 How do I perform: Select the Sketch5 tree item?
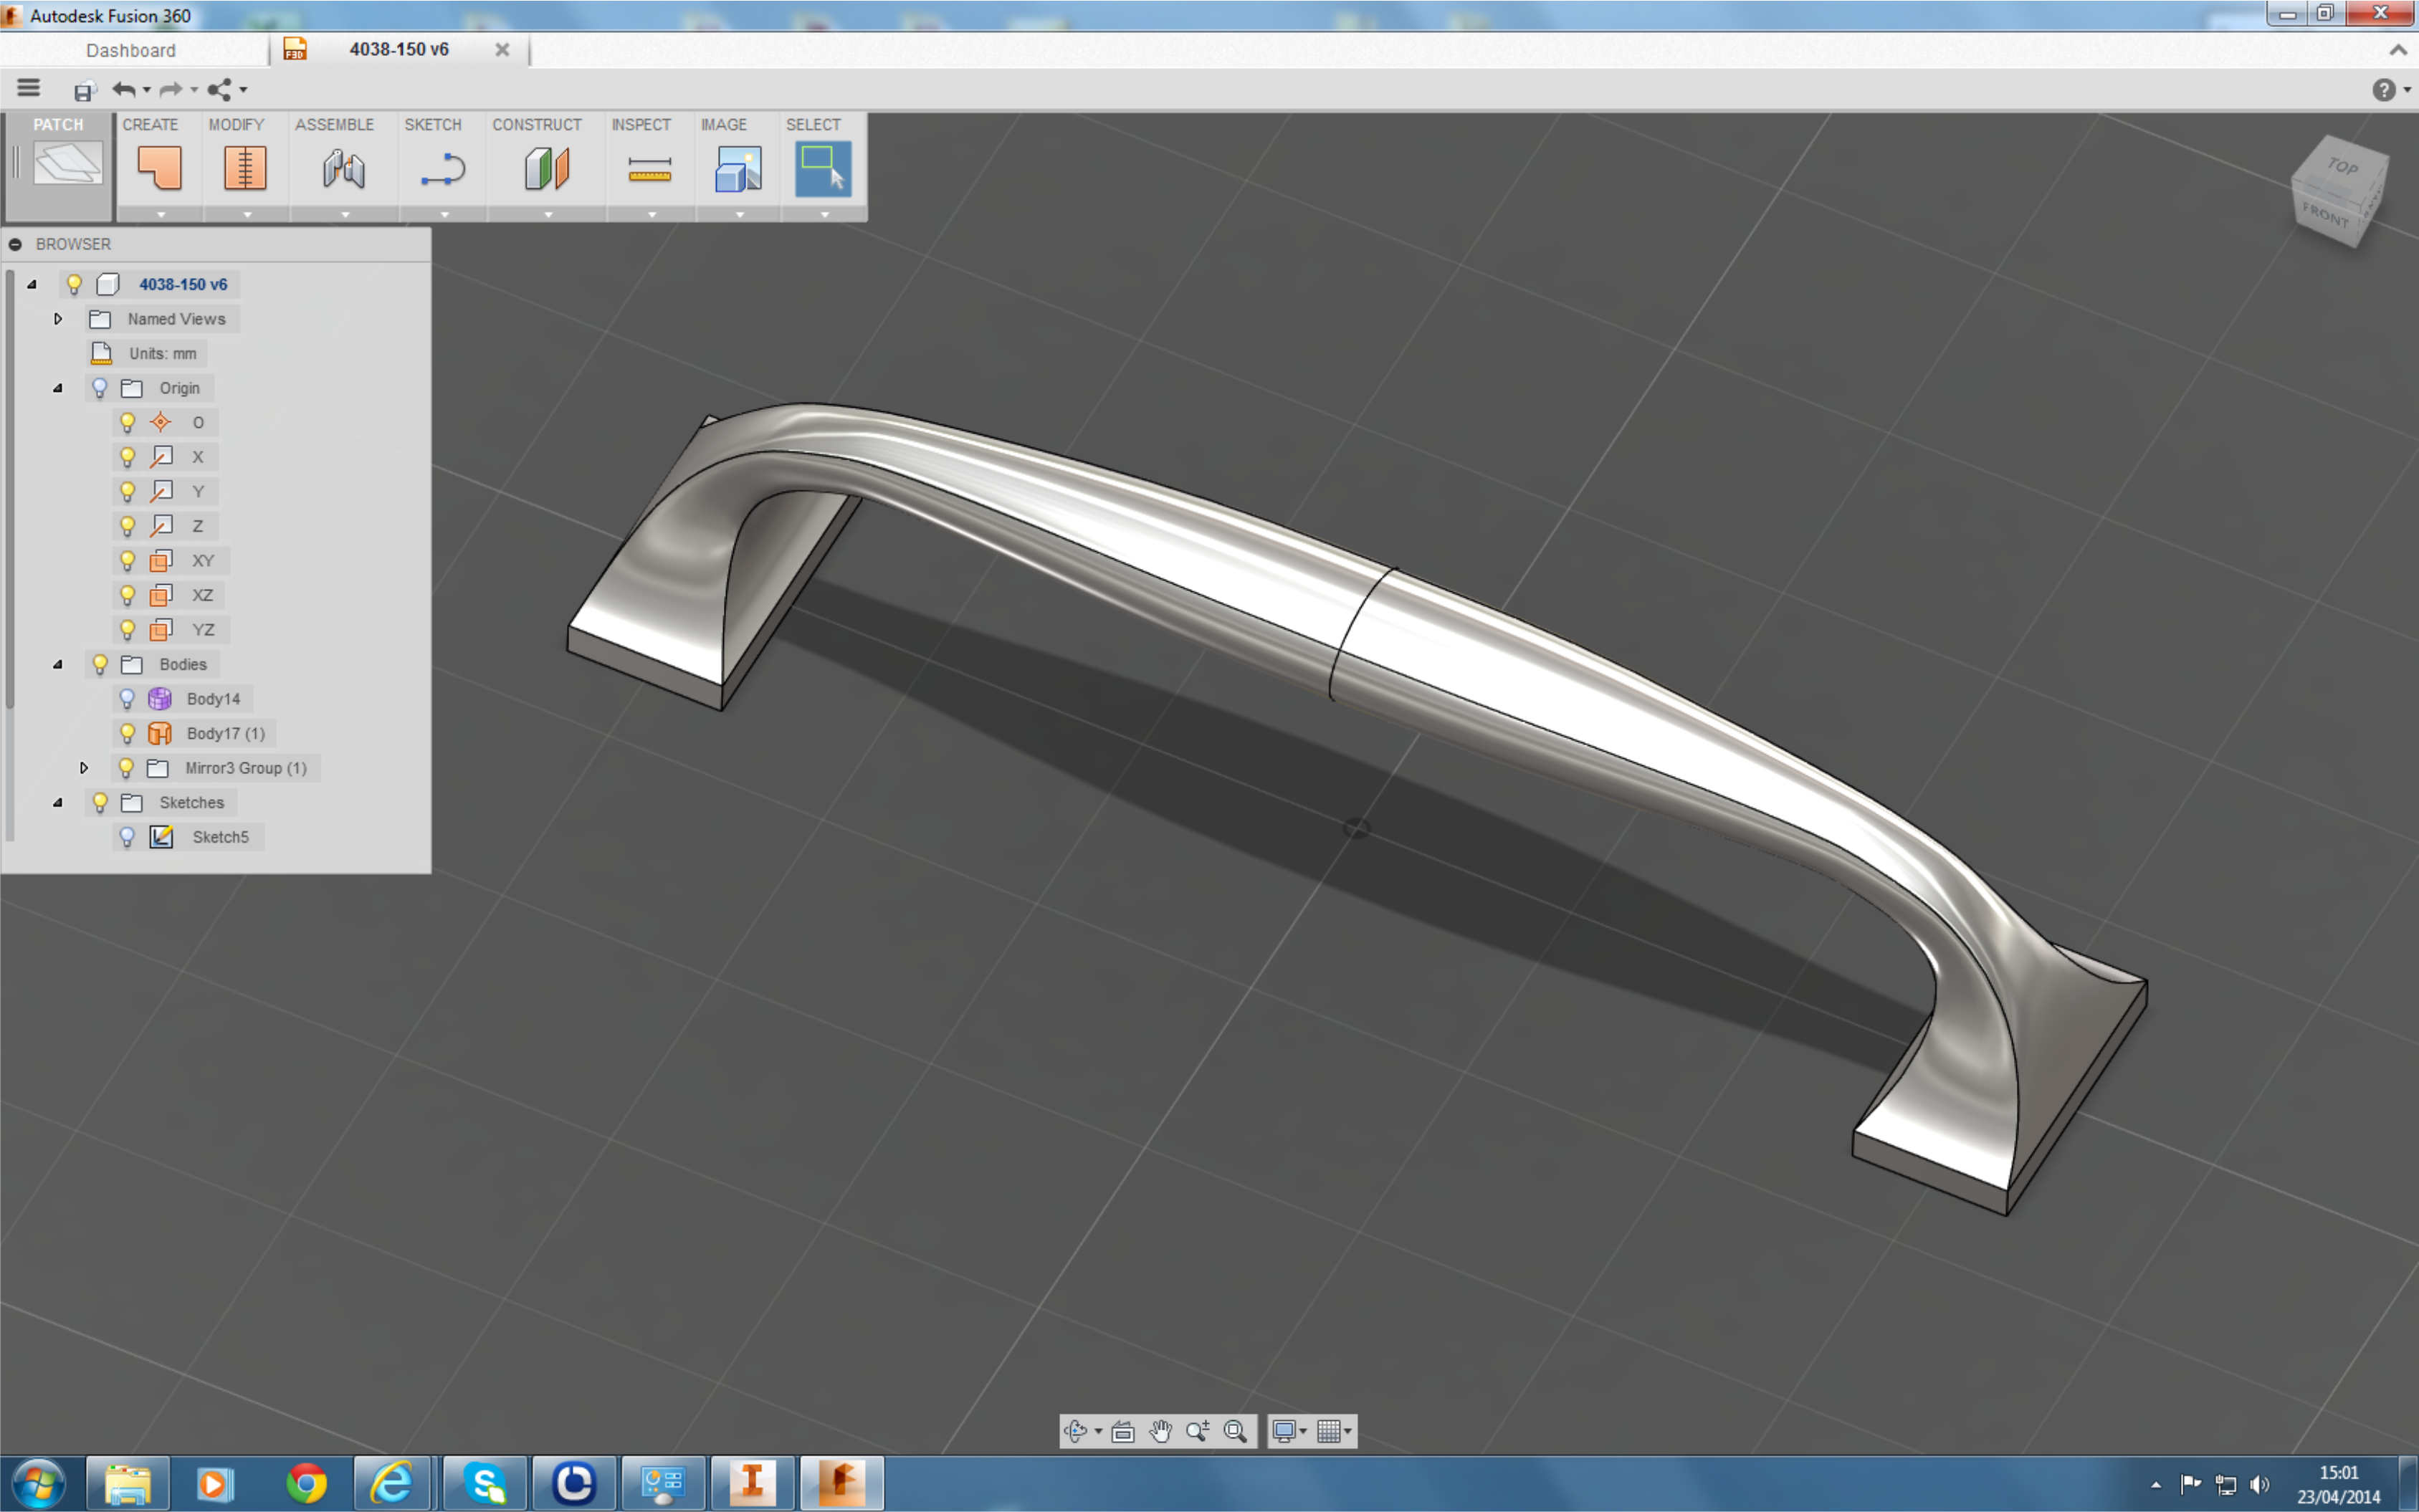pyautogui.click(x=220, y=837)
